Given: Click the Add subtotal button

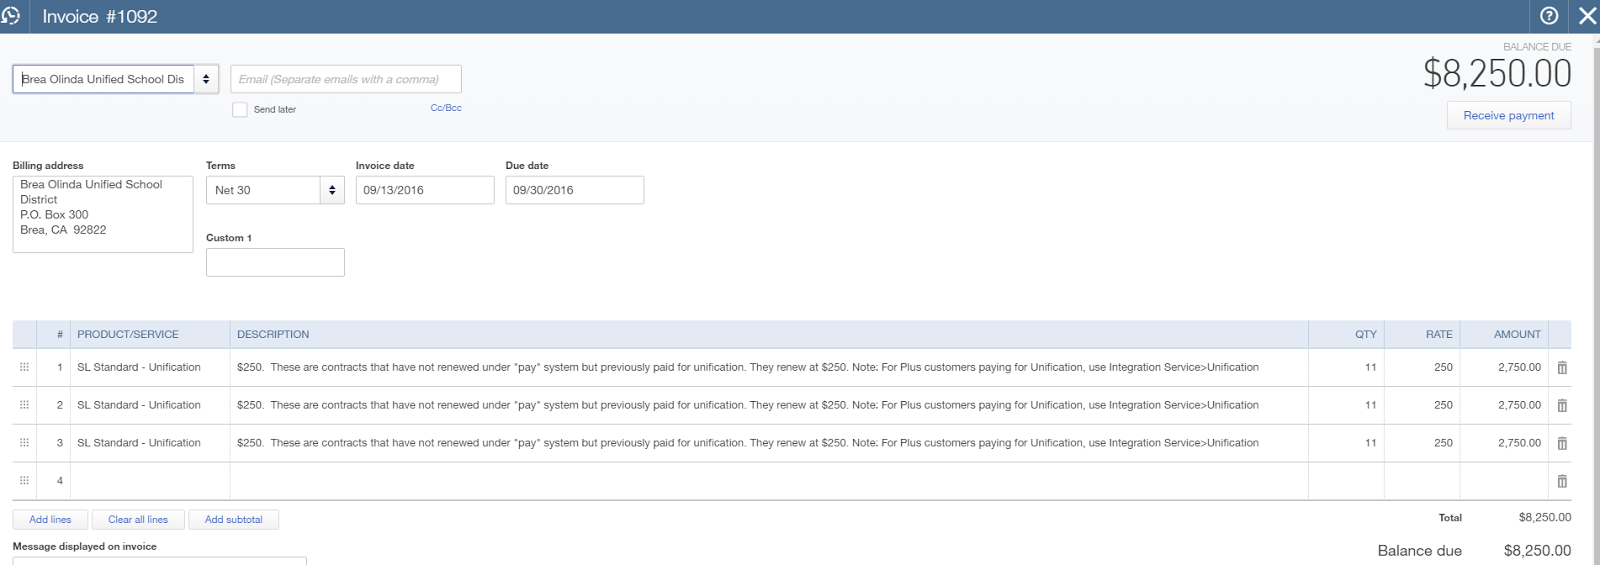Looking at the screenshot, I should point(233,520).
